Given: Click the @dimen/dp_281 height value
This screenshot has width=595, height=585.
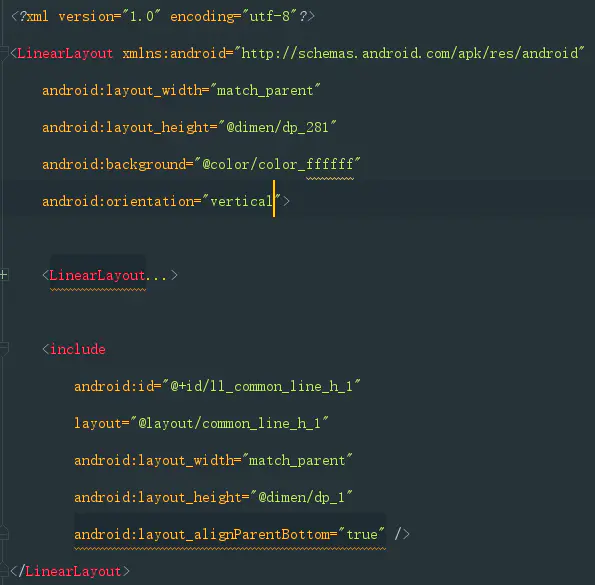Looking at the screenshot, I should [277, 127].
